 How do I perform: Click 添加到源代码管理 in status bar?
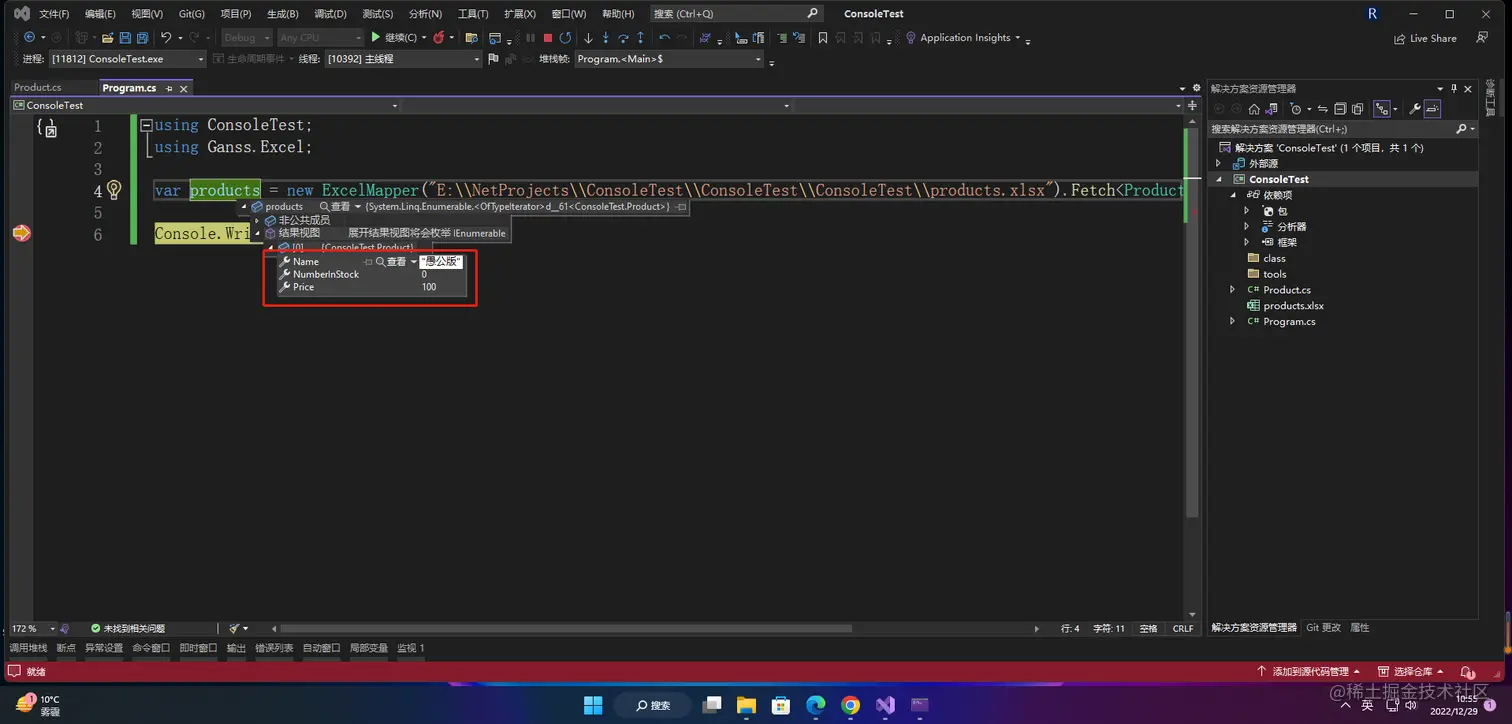point(1309,672)
